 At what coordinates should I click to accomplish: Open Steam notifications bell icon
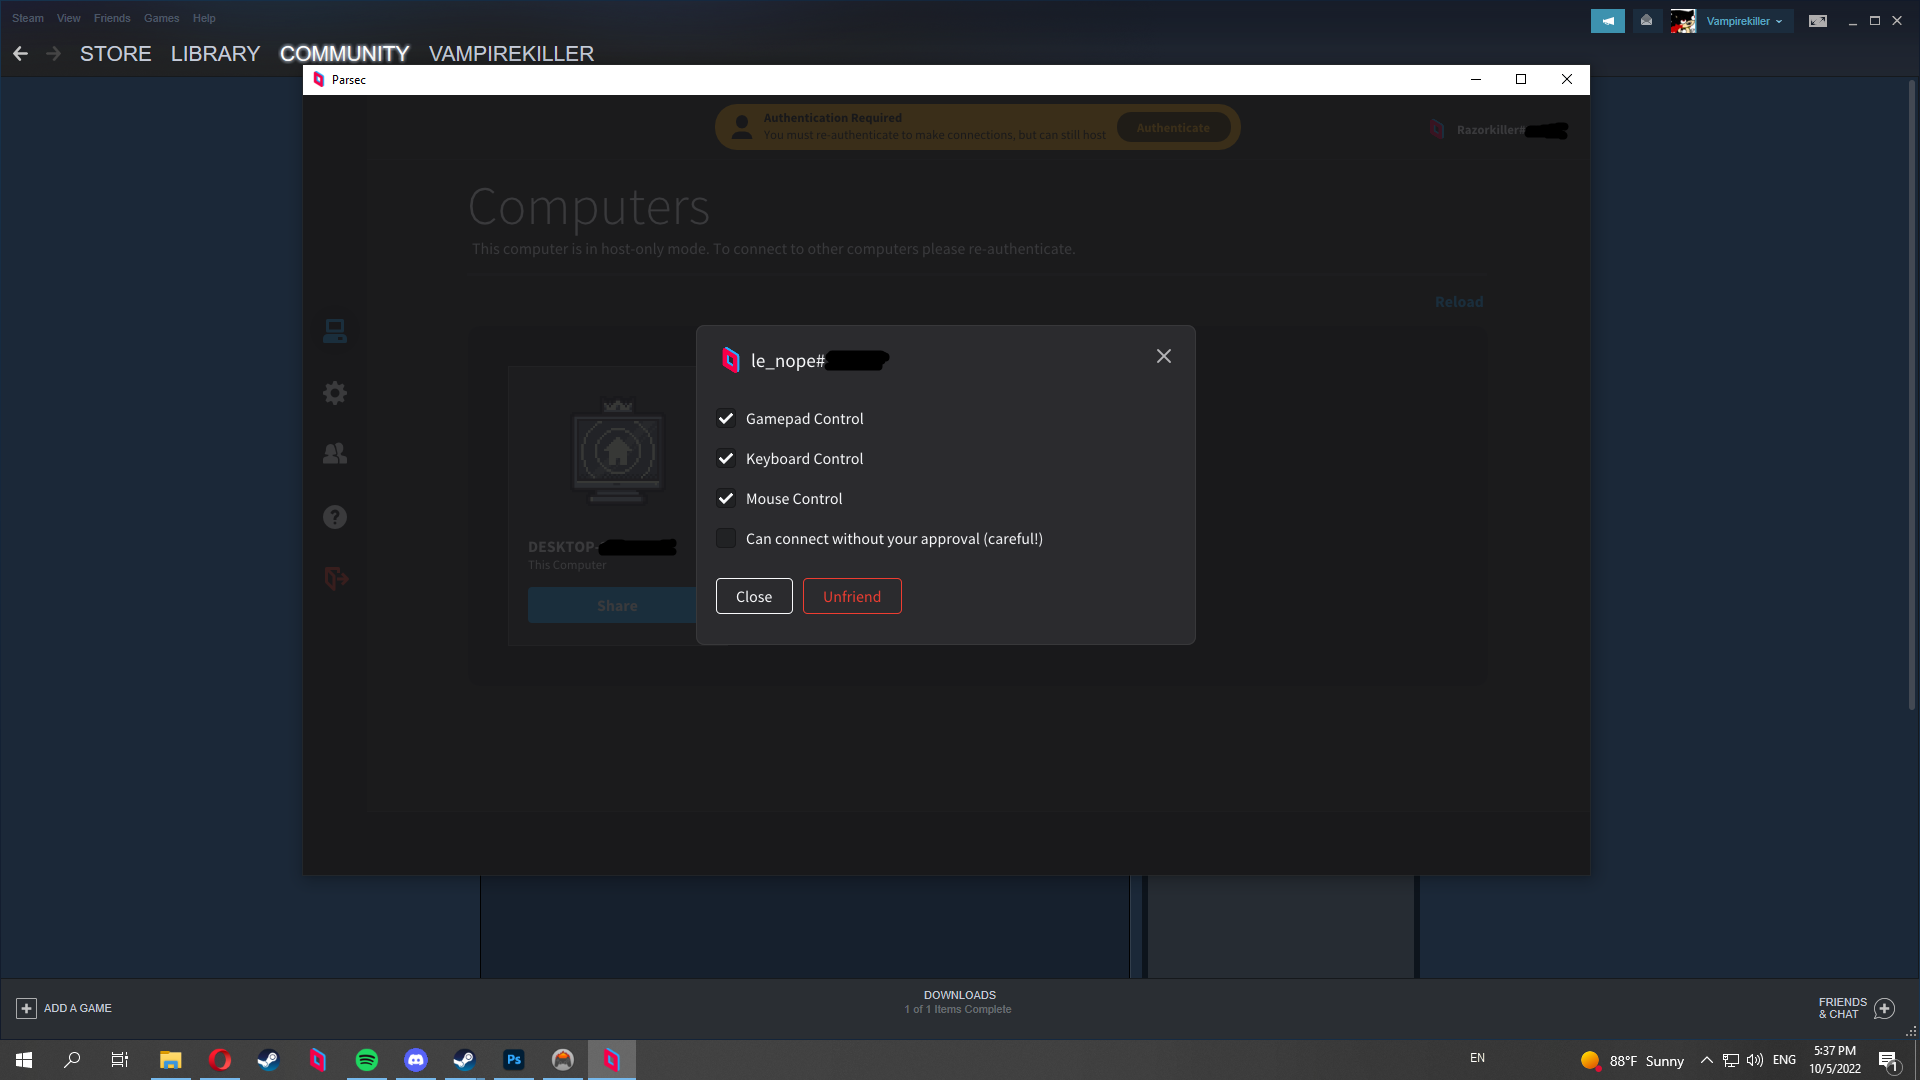point(1646,21)
